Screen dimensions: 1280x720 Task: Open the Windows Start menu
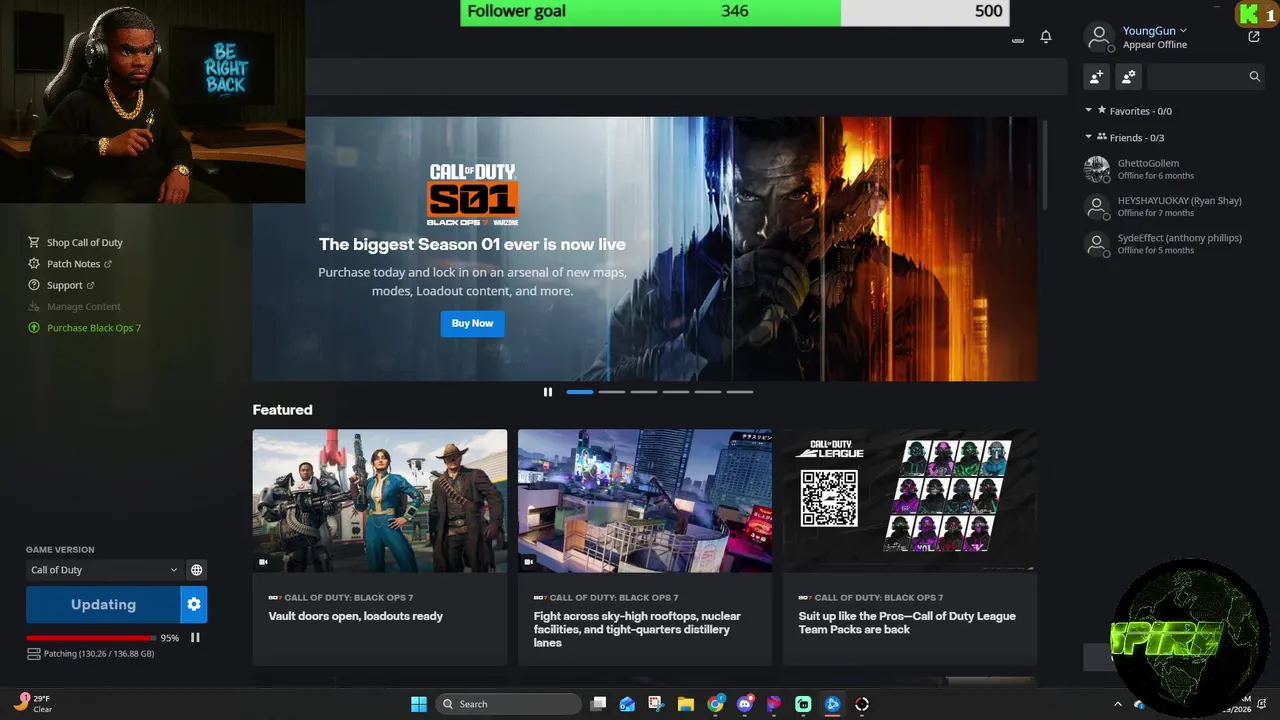419,704
